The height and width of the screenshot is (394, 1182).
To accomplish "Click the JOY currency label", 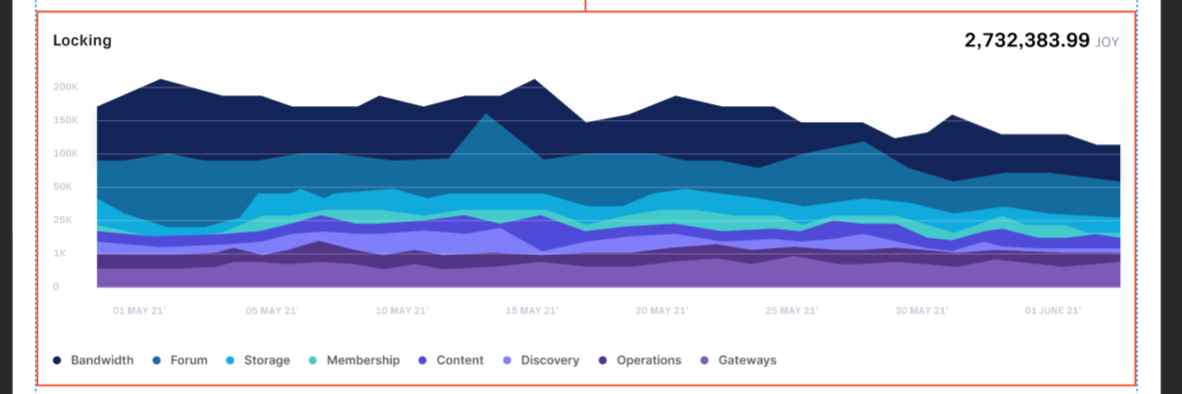I will [1107, 42].
